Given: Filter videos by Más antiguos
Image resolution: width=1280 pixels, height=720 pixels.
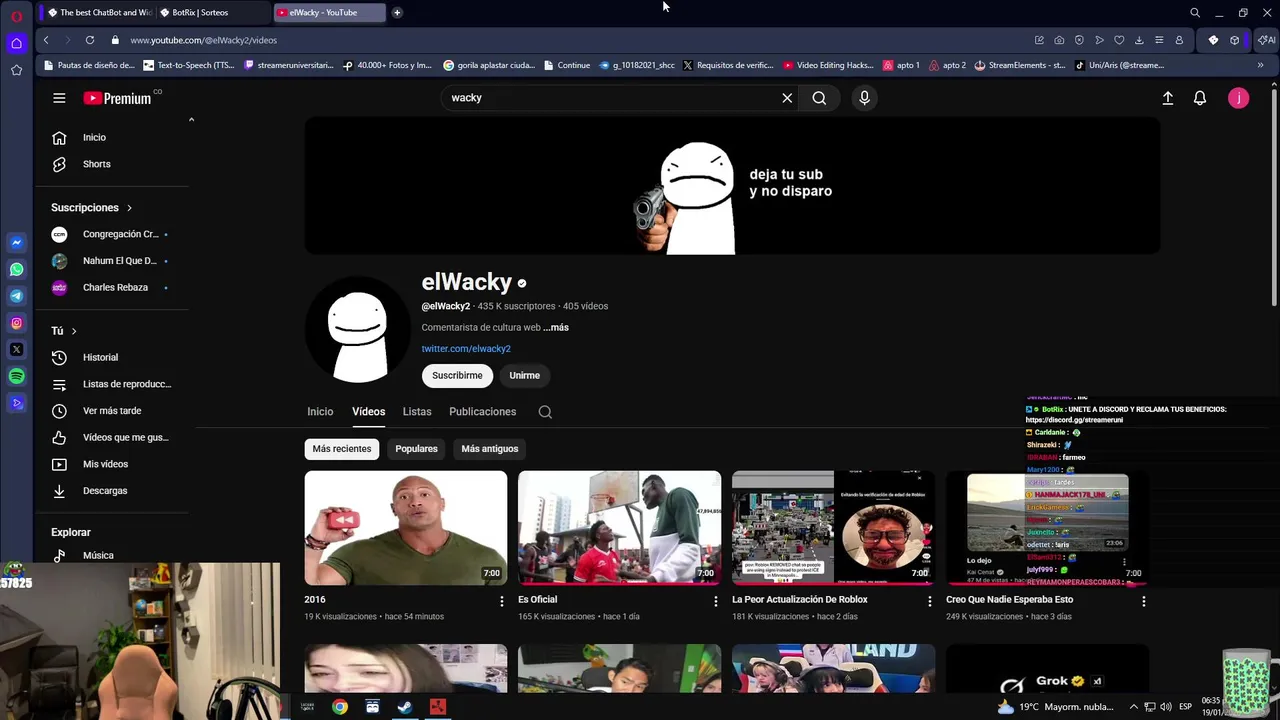Looking at the screenshot, I should (490, 449).
